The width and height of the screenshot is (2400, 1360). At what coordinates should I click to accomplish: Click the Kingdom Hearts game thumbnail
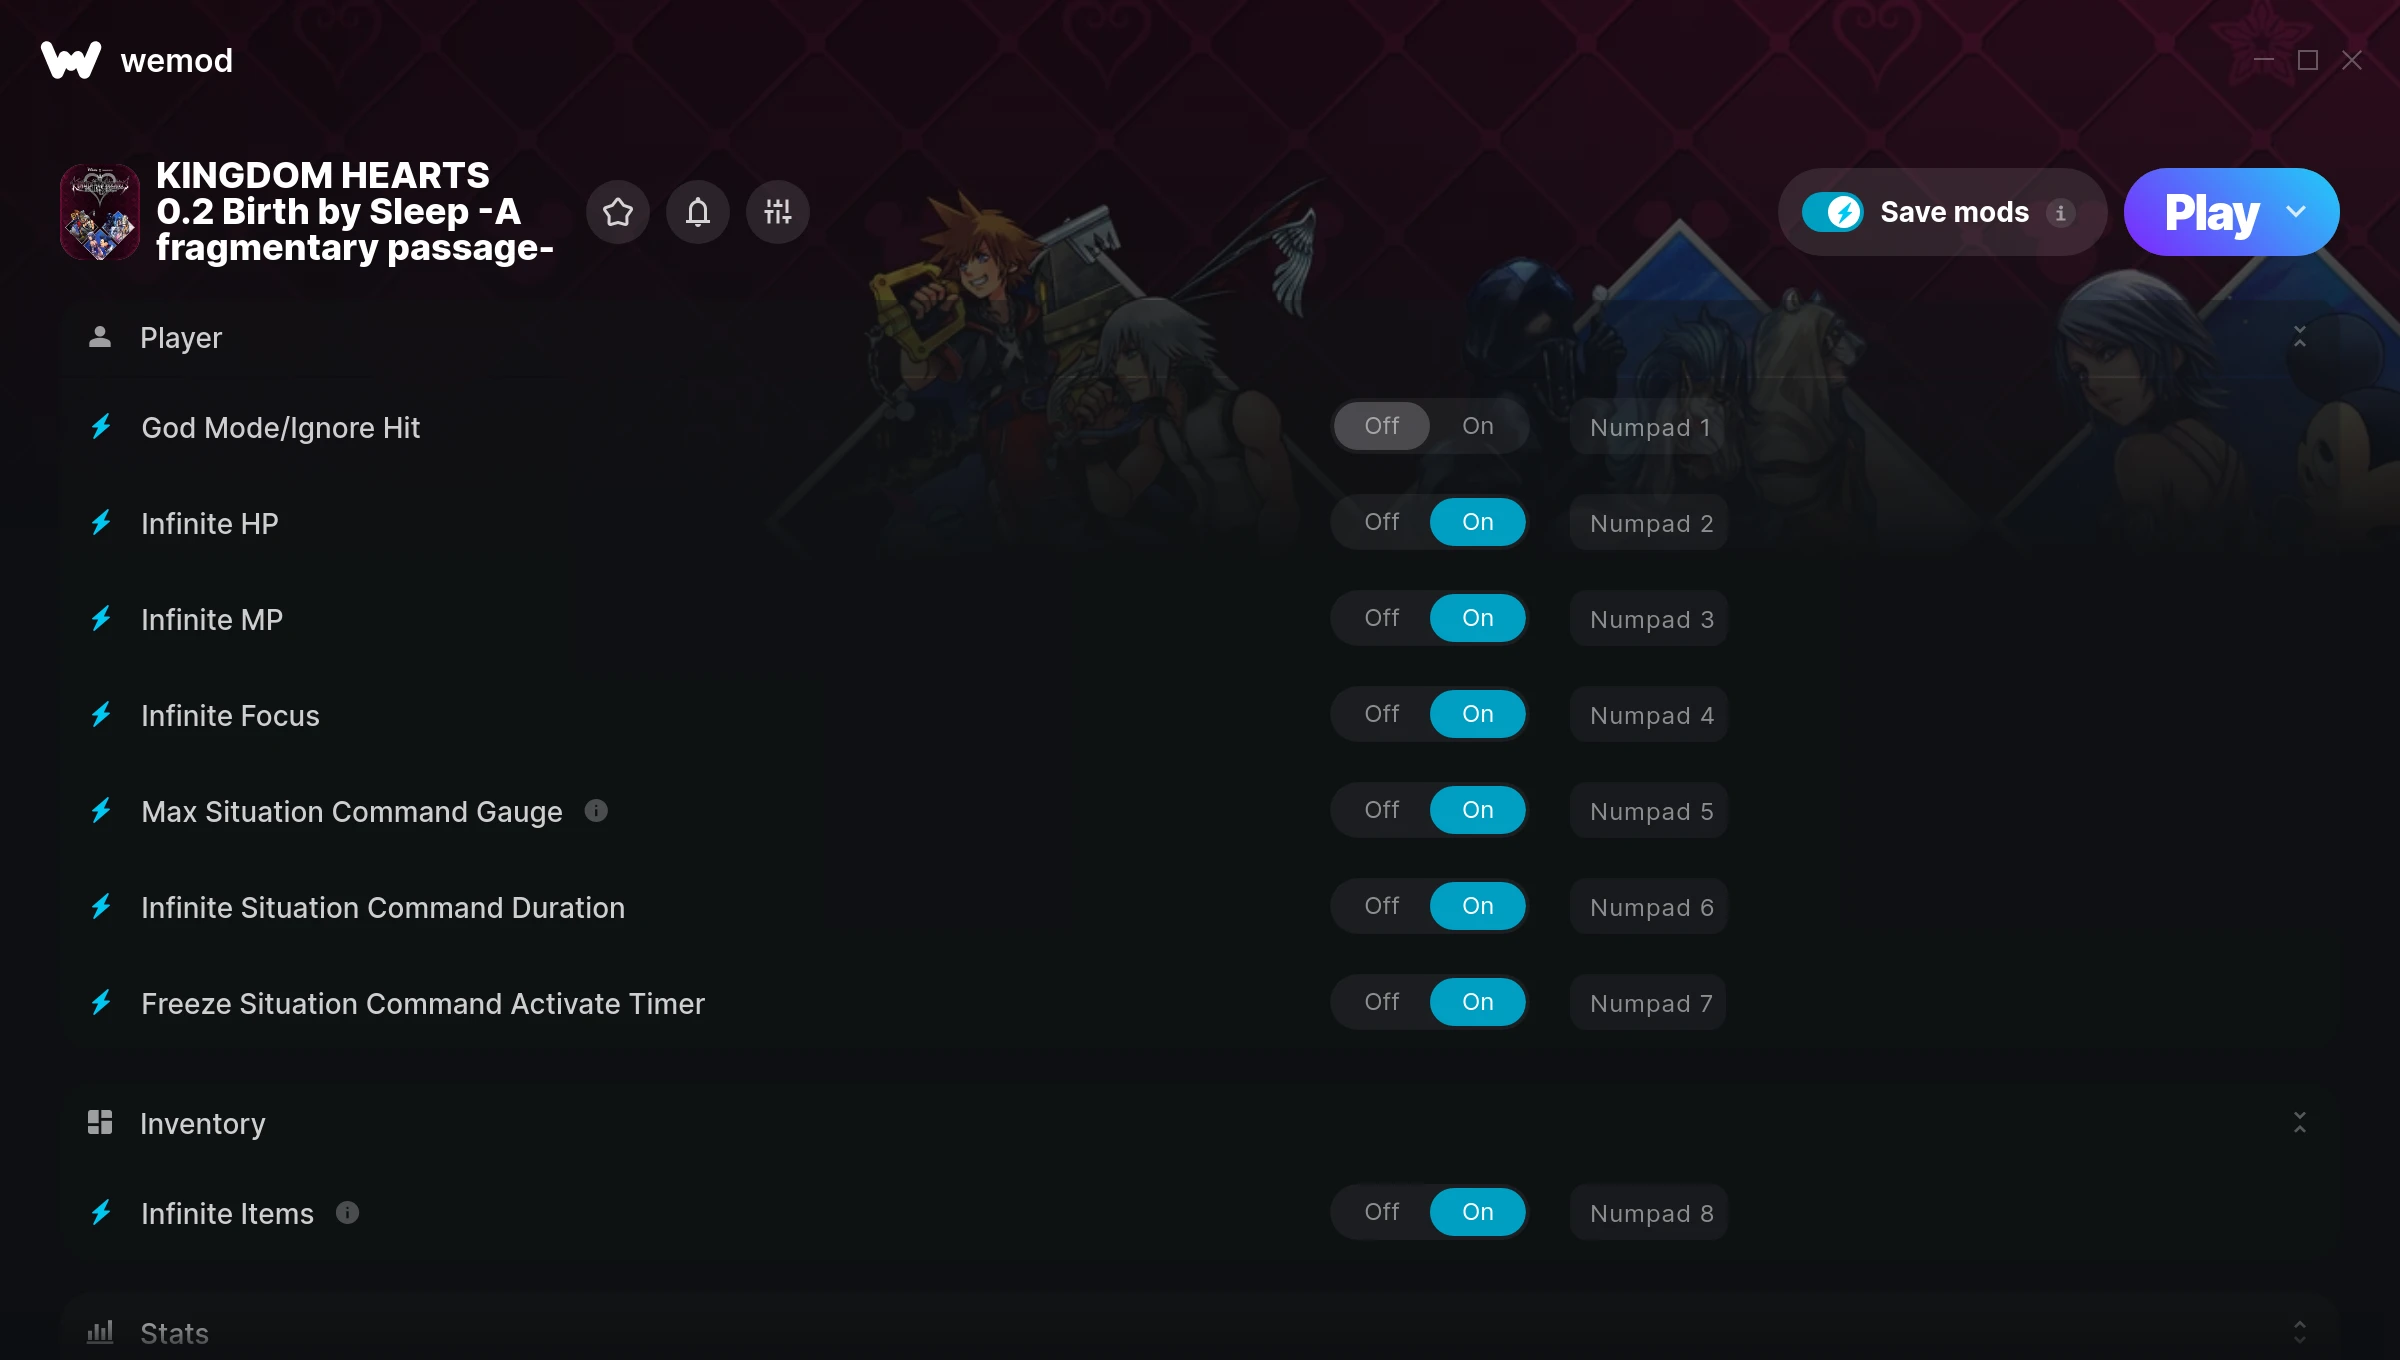click(100, 212)
